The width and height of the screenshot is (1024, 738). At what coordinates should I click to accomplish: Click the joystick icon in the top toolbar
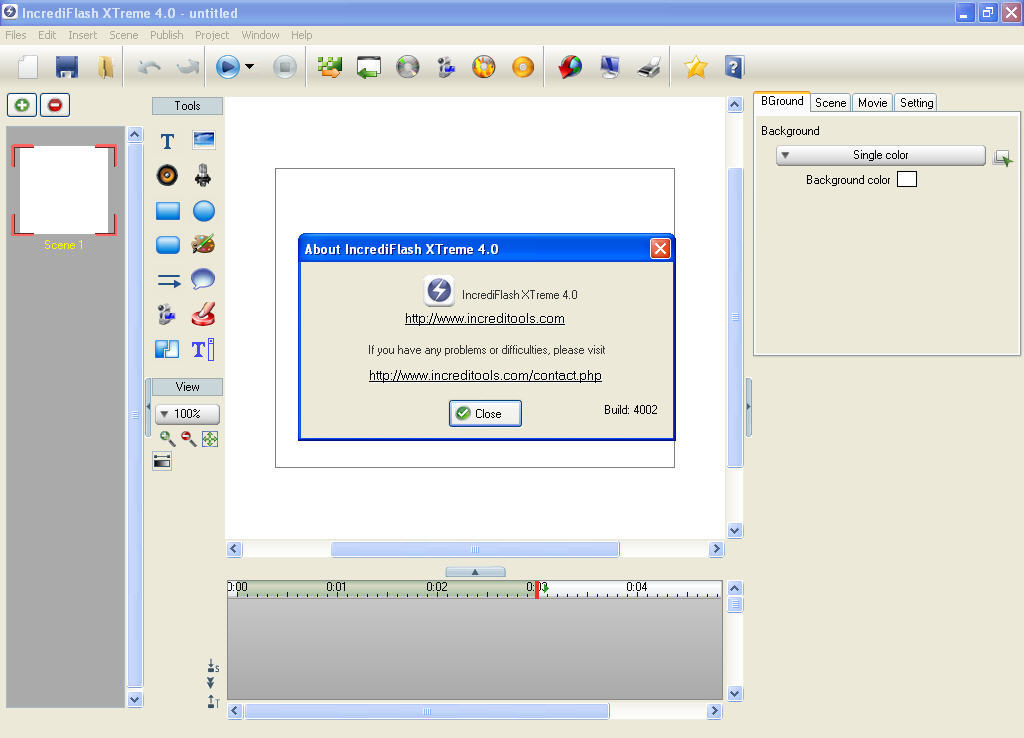click(x=446, y=67)
